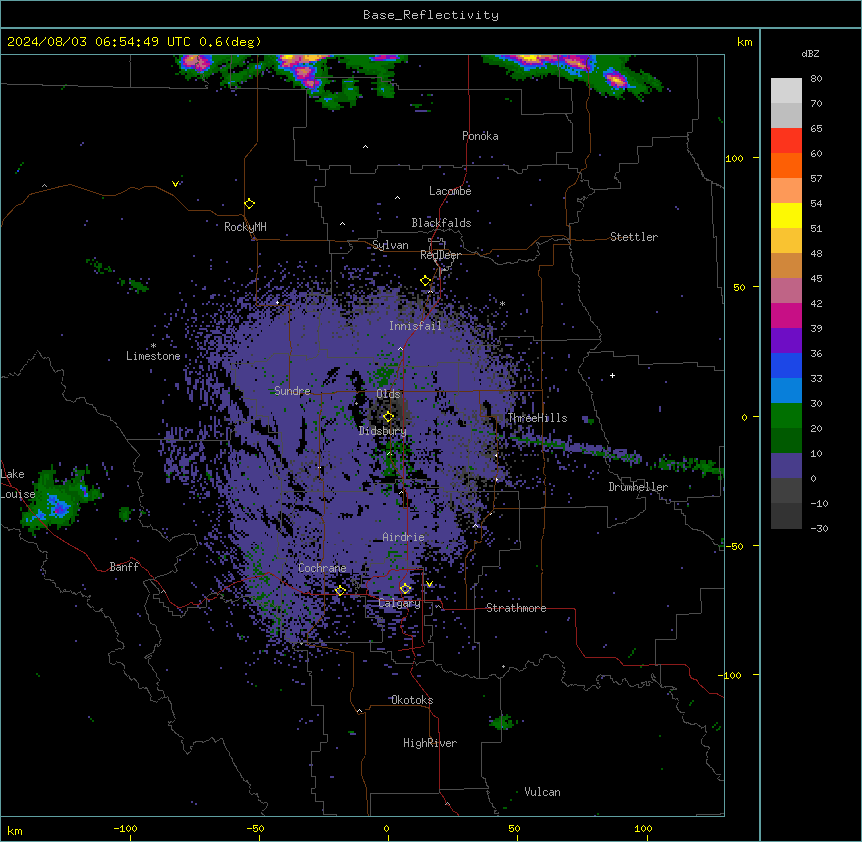Click the Airdrie city label
Viewport: 862px width, 842px height.
(x=403, y=537)
